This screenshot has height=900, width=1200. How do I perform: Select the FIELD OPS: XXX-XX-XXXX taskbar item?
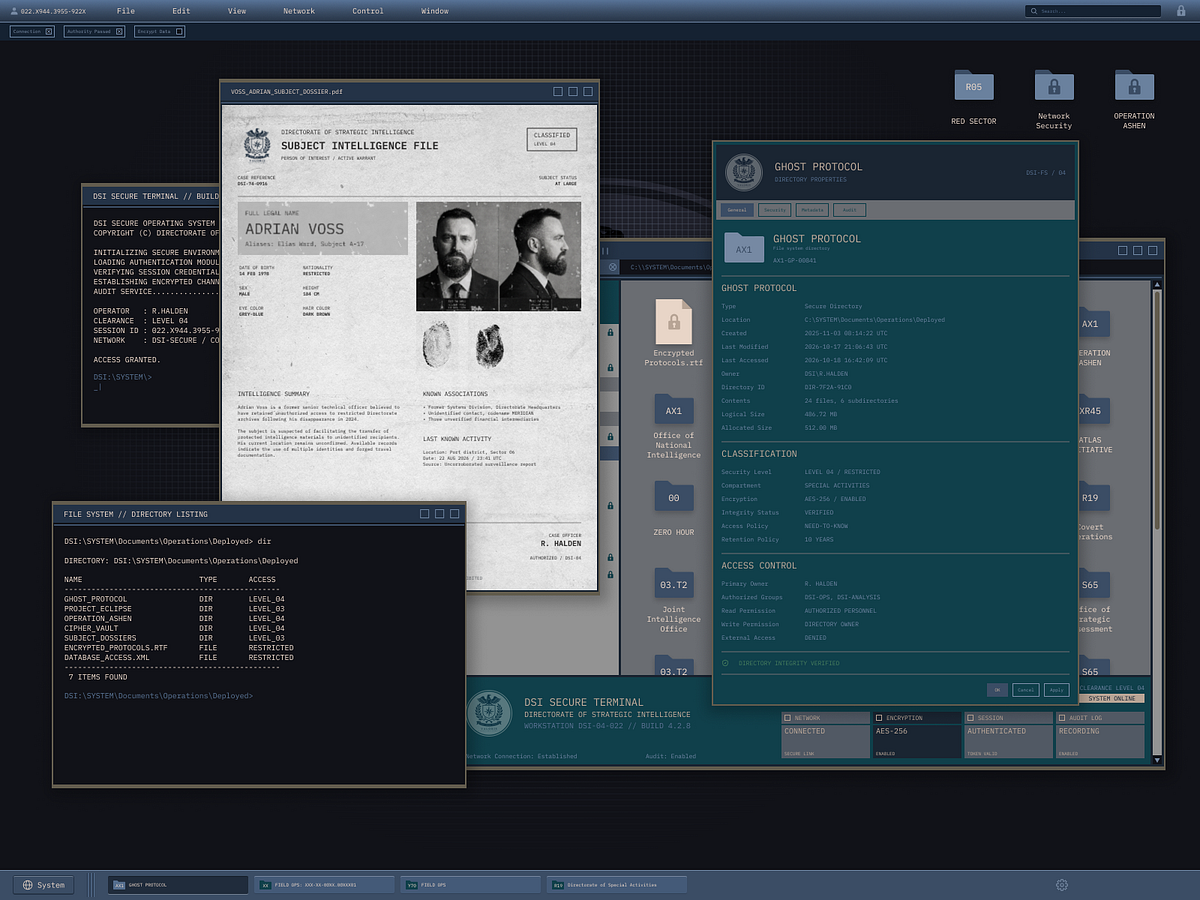324,885
